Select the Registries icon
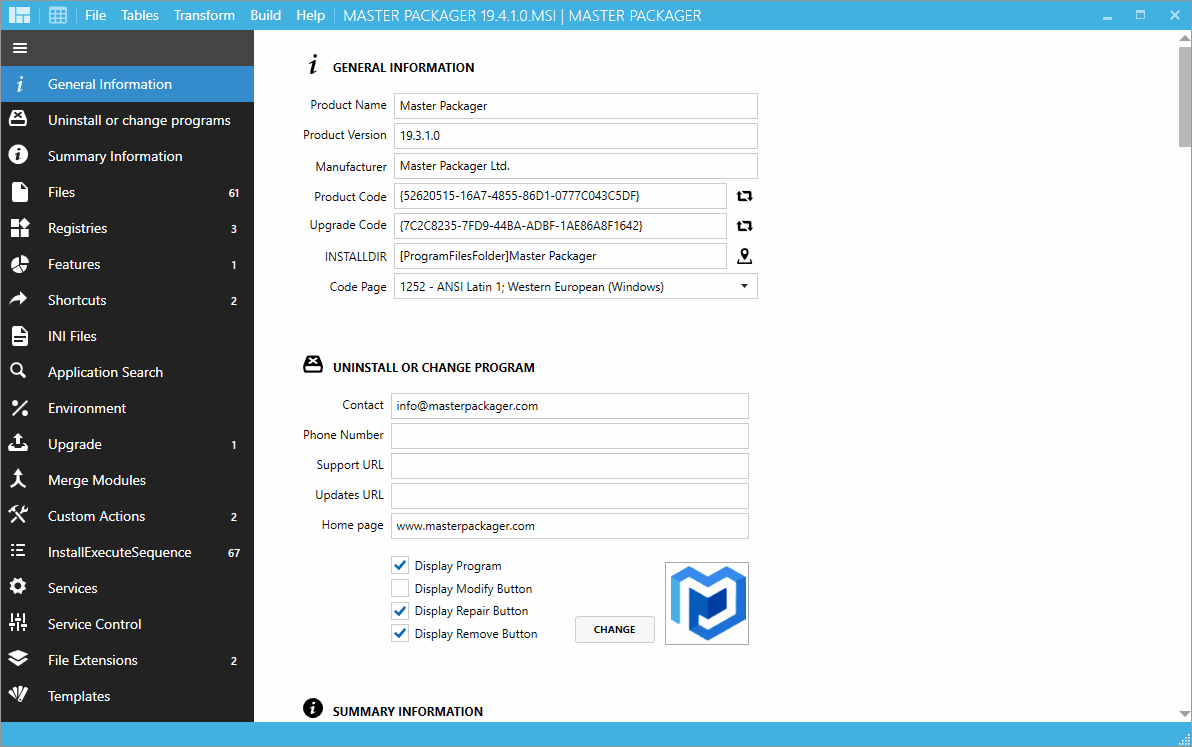This screenshot has height=747, width=1192. pos(20,227)
